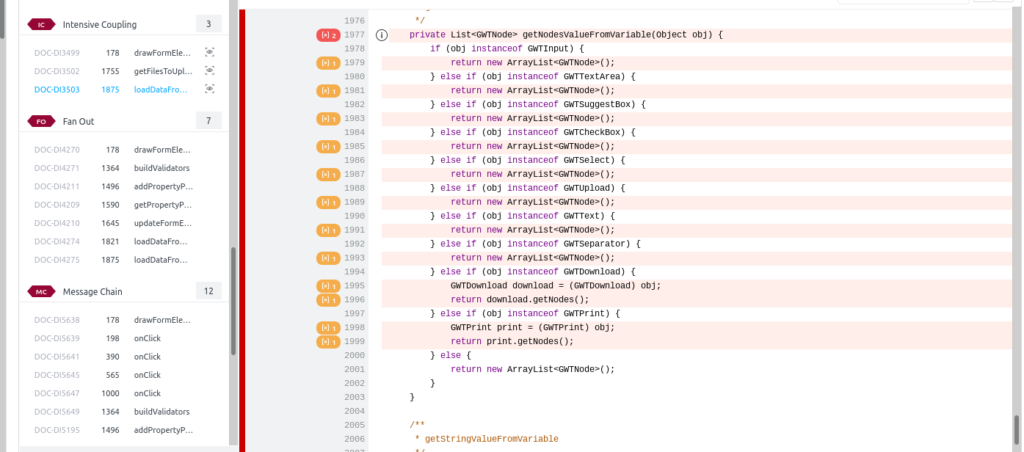
Task: Collapse the Fan Out section header
Action: [x=78, y=121]
